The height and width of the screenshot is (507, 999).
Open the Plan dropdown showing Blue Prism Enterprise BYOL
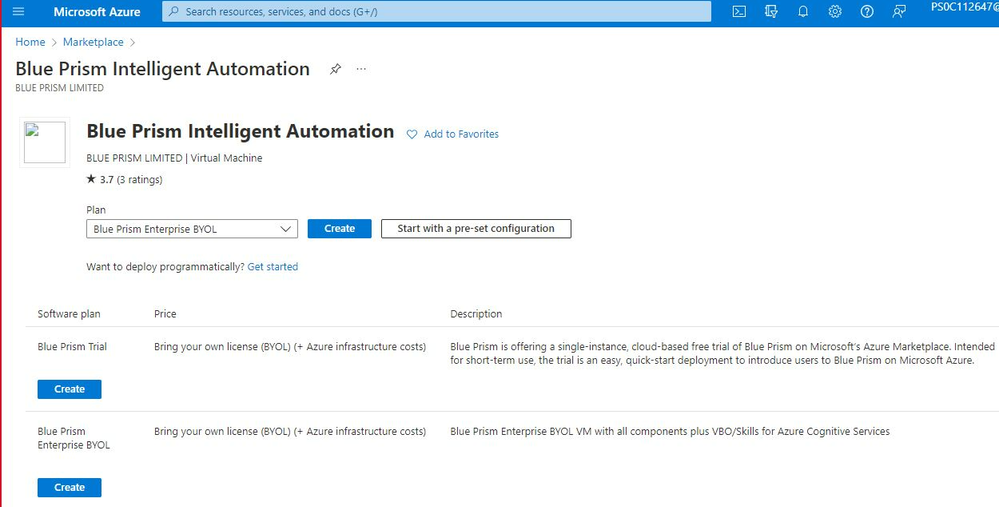(x=192, y=229)
